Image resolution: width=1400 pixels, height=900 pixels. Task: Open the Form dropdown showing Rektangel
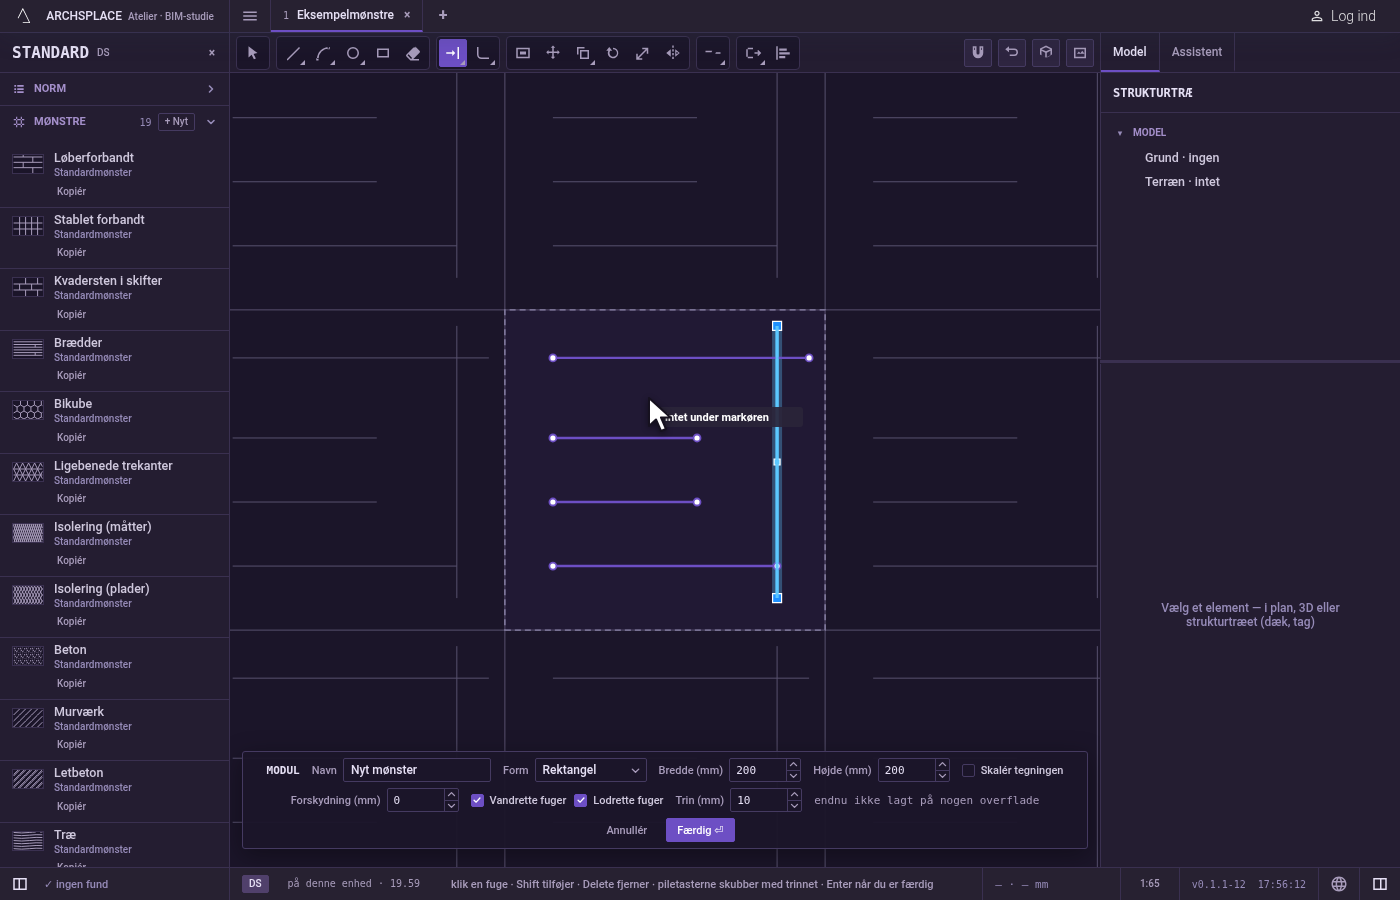(x=591, y=770)
